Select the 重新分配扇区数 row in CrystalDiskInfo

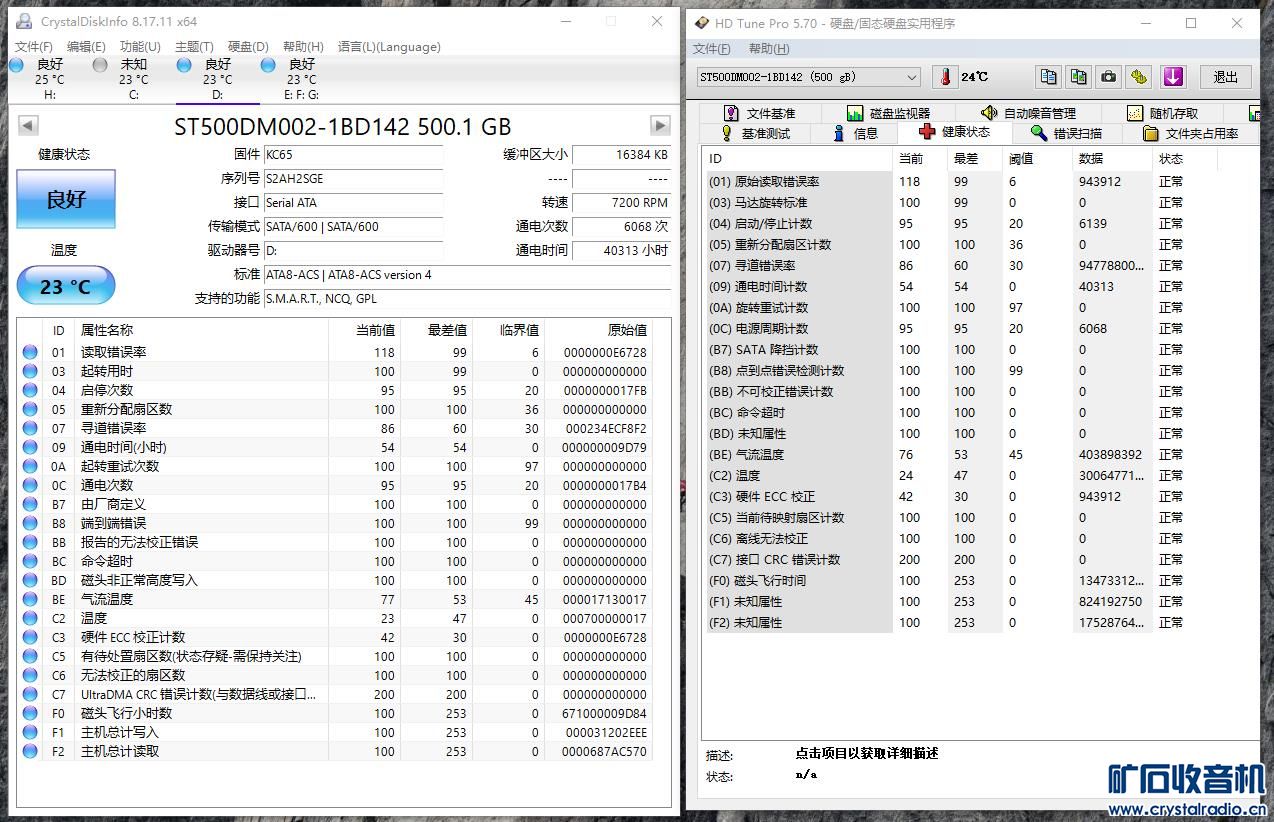click(x=336, y=409)
